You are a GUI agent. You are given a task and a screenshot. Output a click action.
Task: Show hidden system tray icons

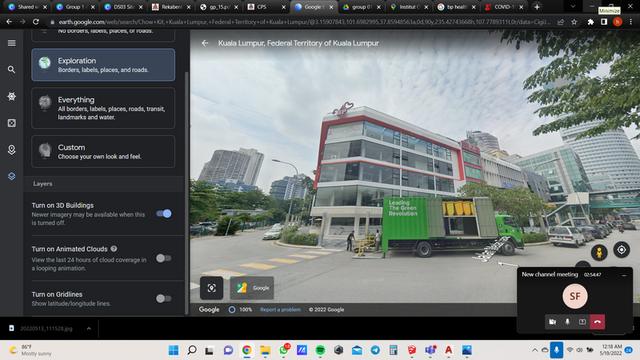coord(534,350)
